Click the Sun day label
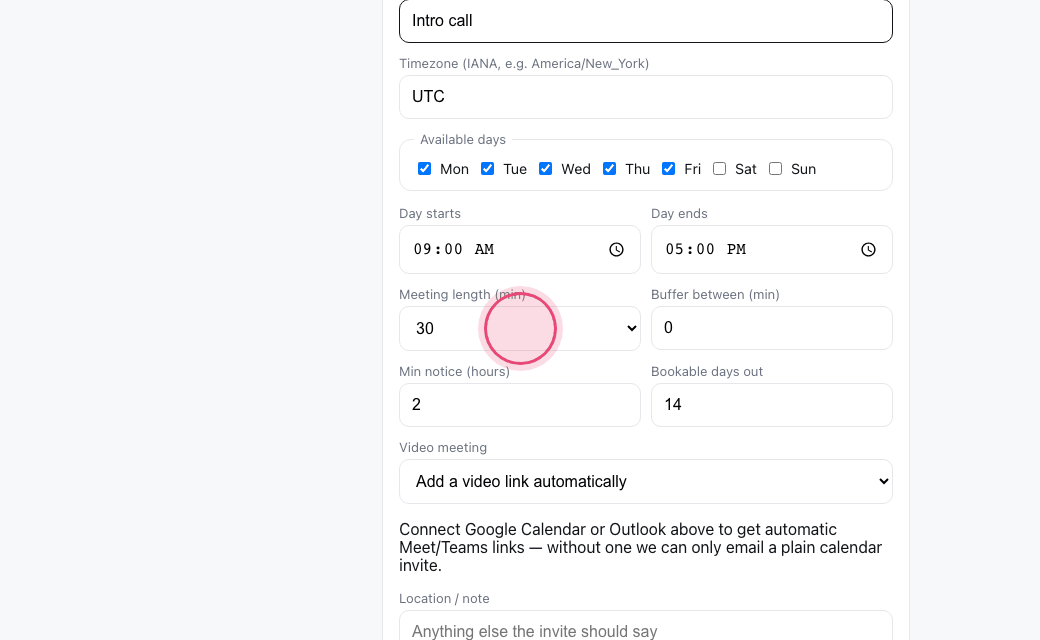Viewport: 1040px width, 640px height. (x=803, y=169)
